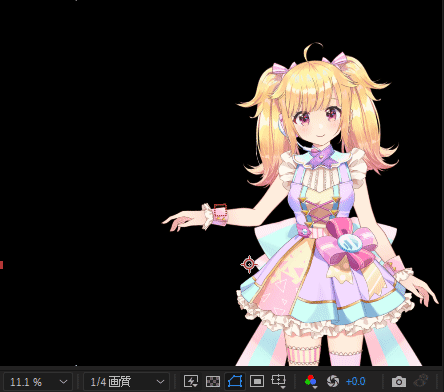Click the chevron beside 11.1 %

click(x=63, y=382)
